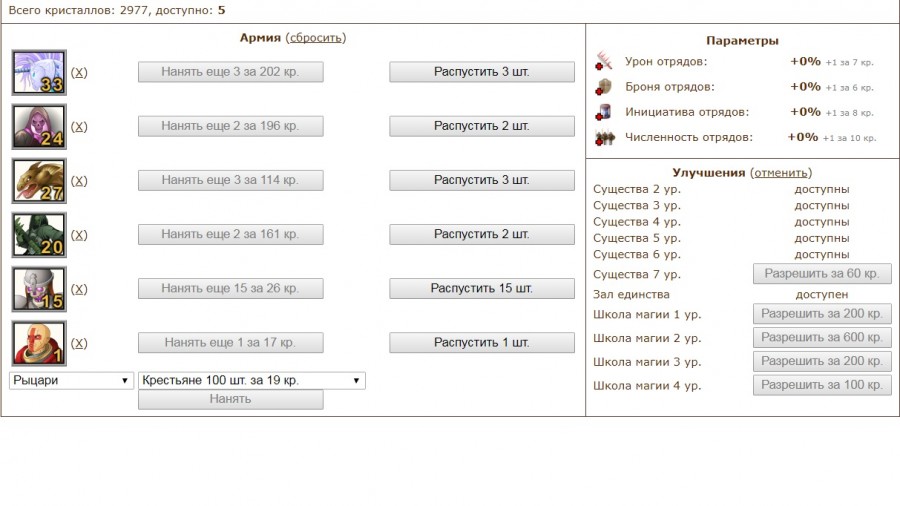Click Распустить 15 шт. button
Screen dimensions: 900x506
pyautogui.click(x=482, y=289)
